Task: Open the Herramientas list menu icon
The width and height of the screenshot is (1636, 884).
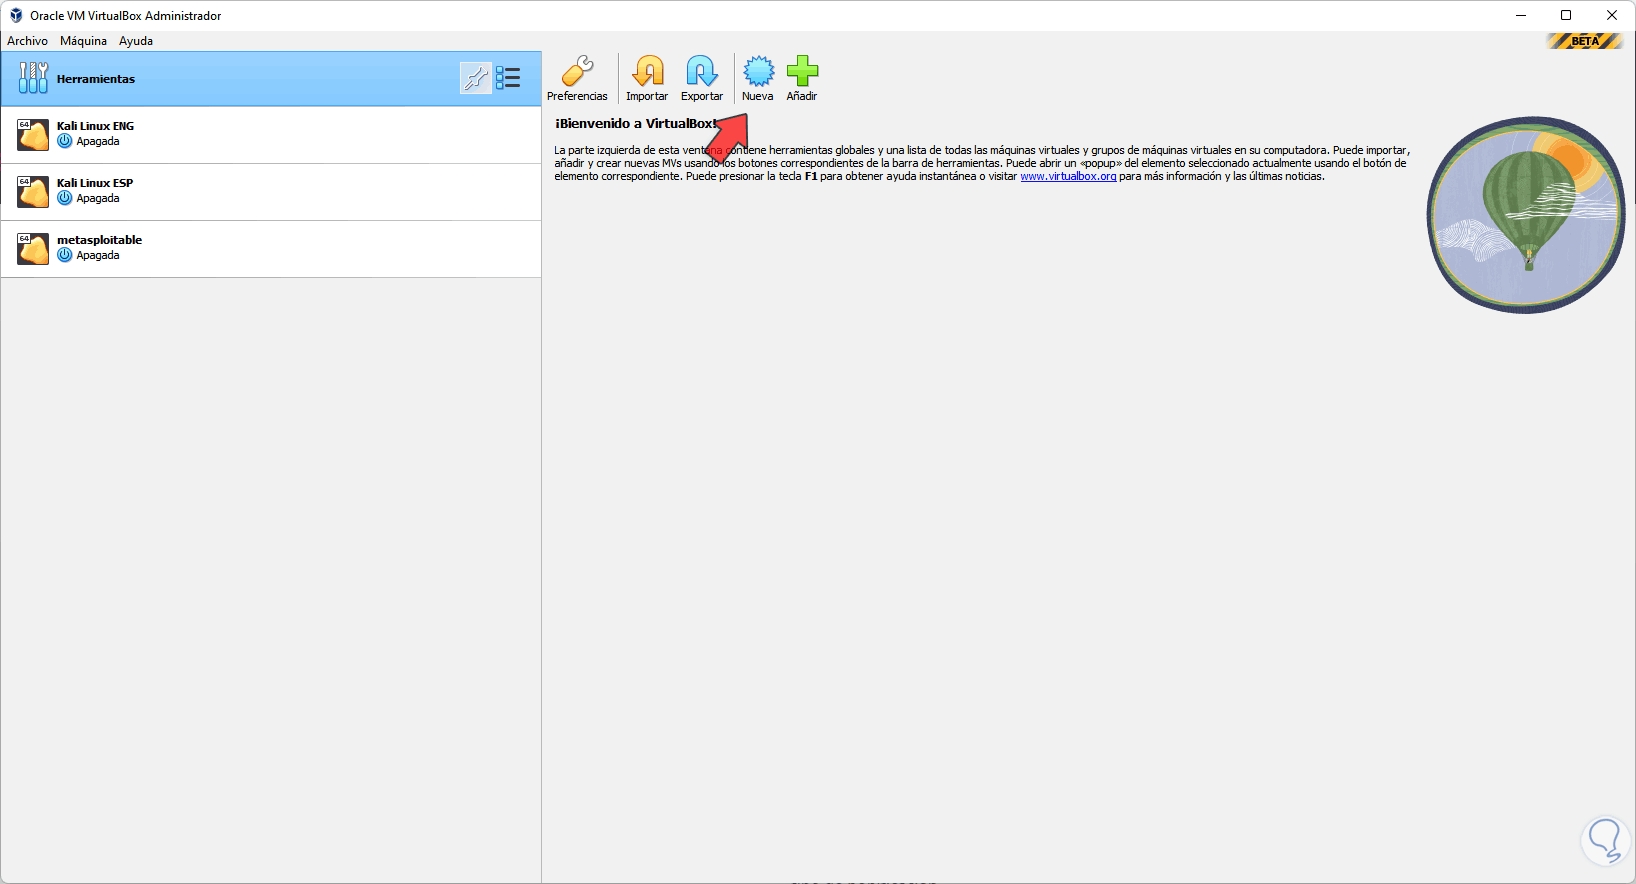Action: [508, 78]
